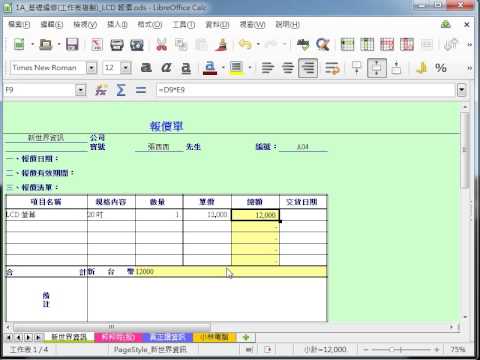Open the 資料(D) menu
This screenshot has height=360, width=480.
(x=217, y=25)
